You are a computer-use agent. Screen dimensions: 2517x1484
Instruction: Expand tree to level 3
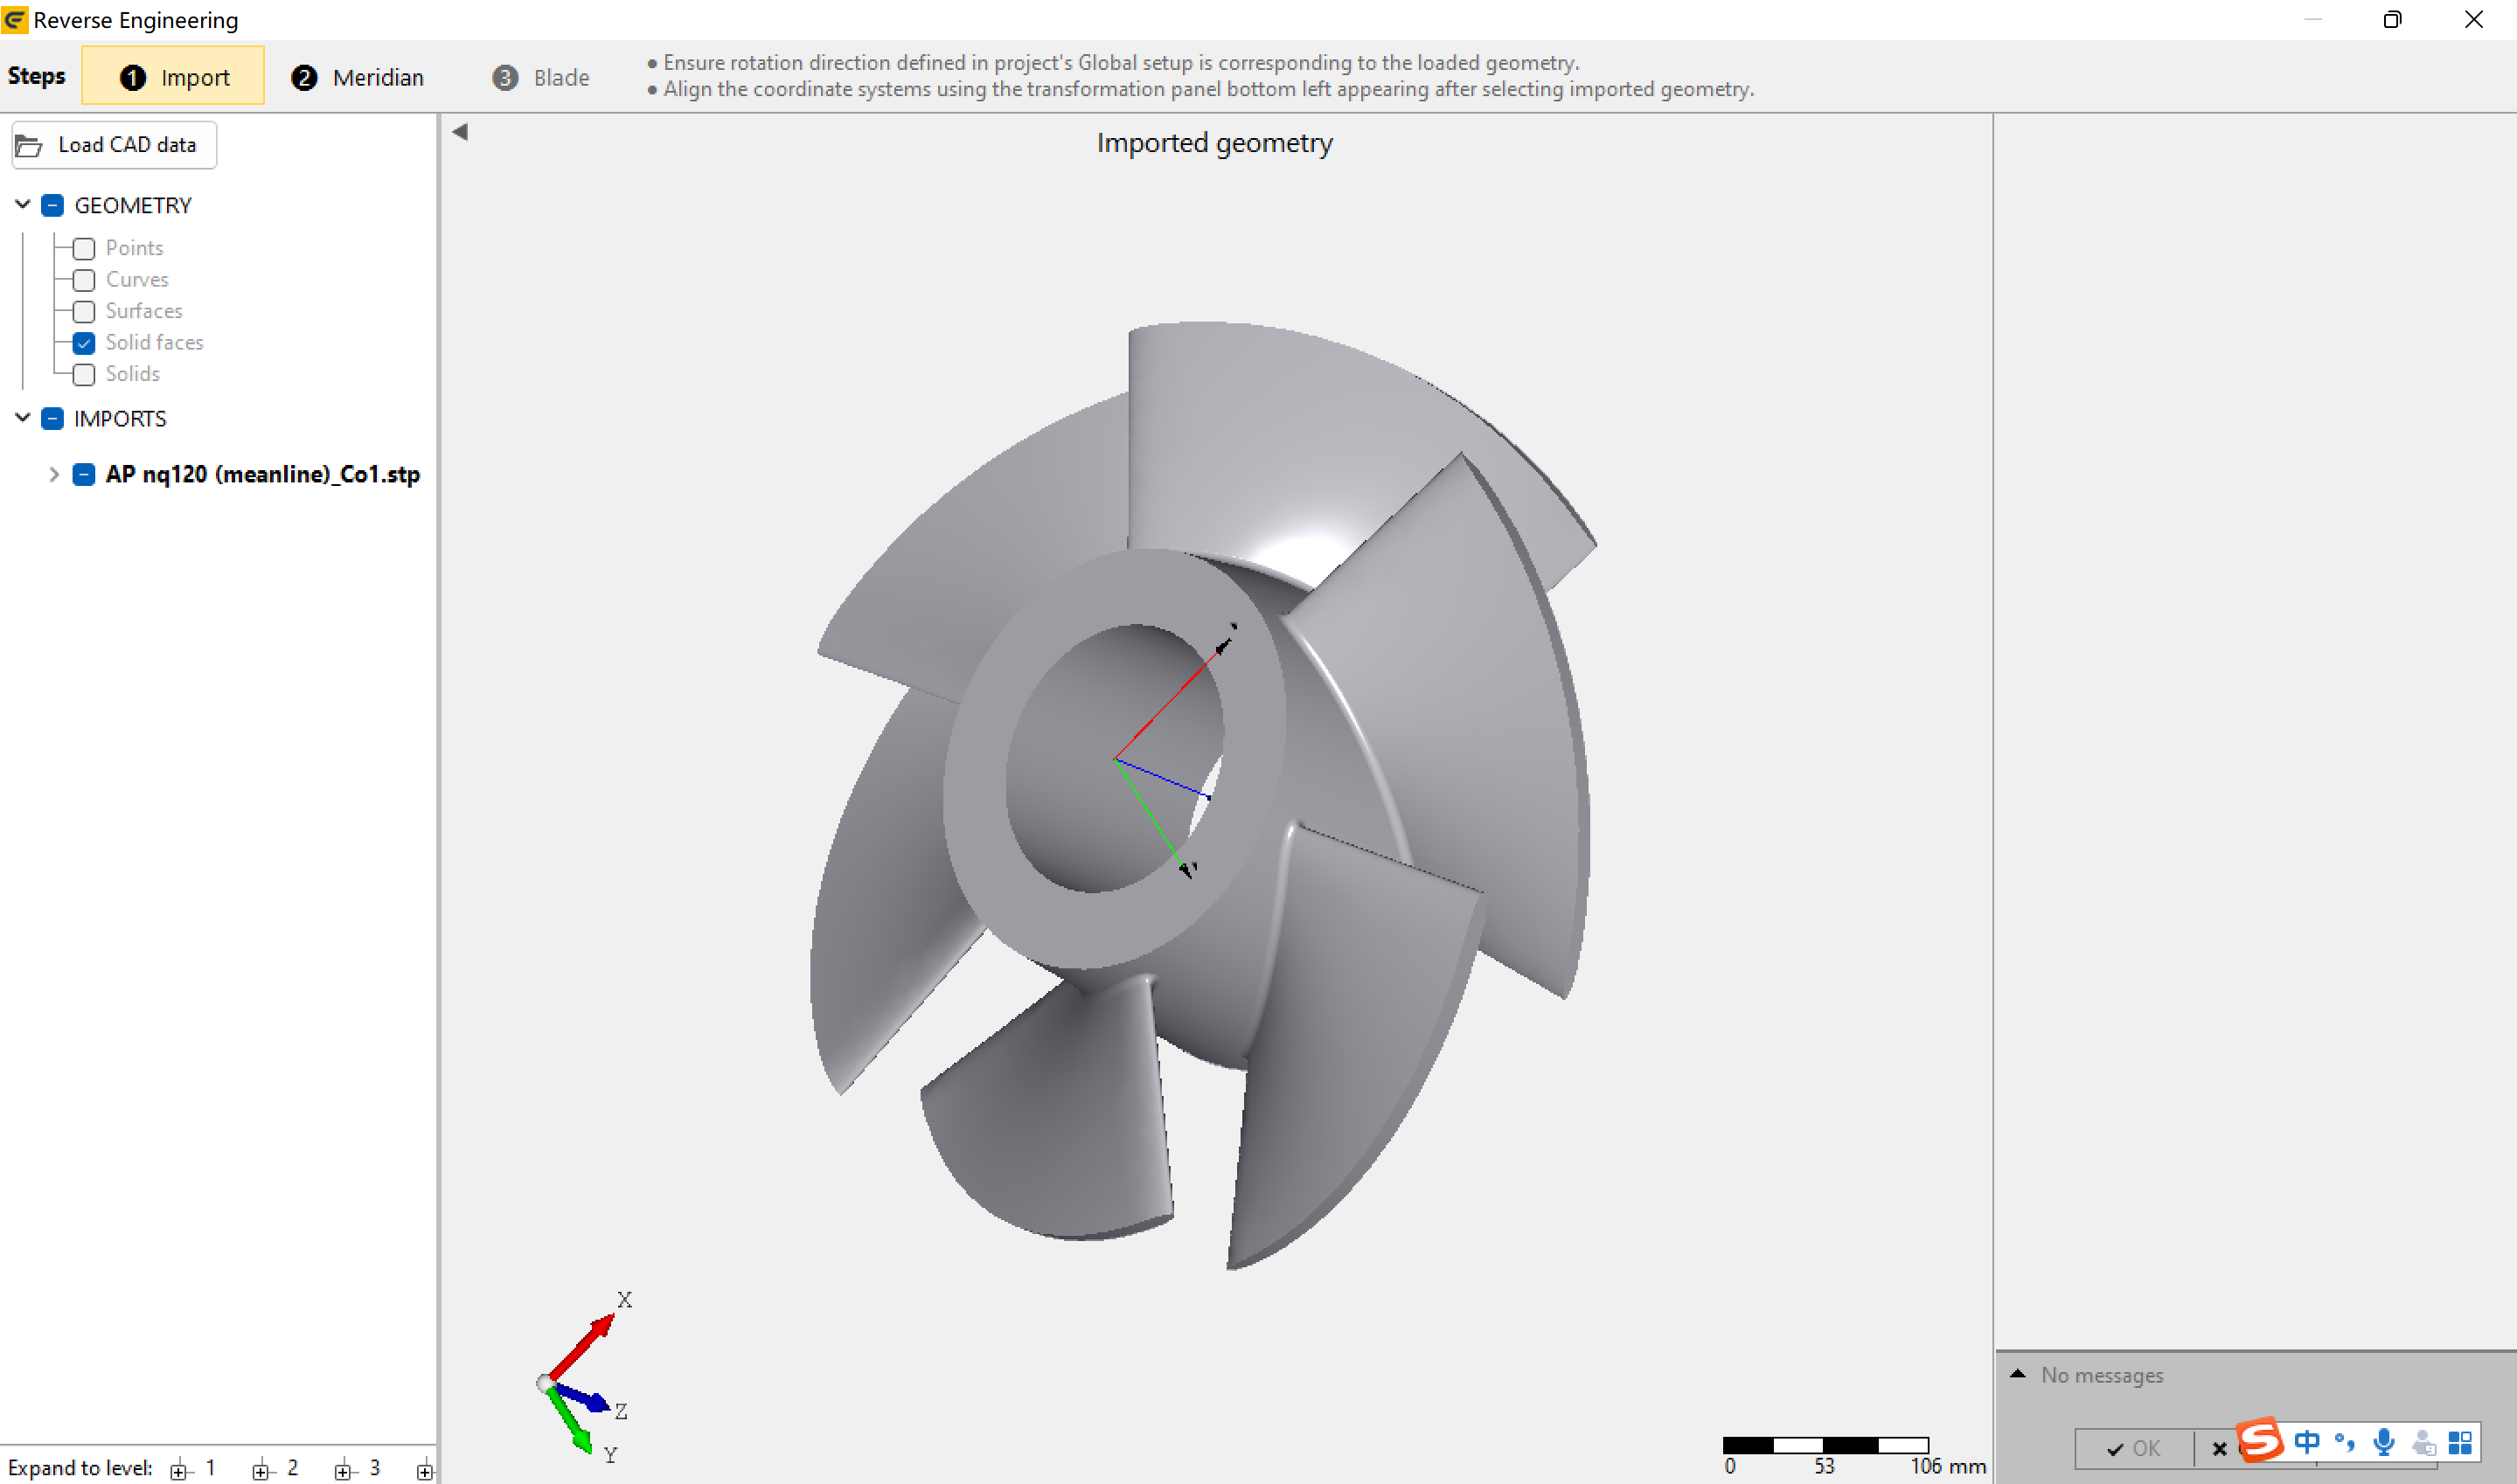[x=344, y=1470]
